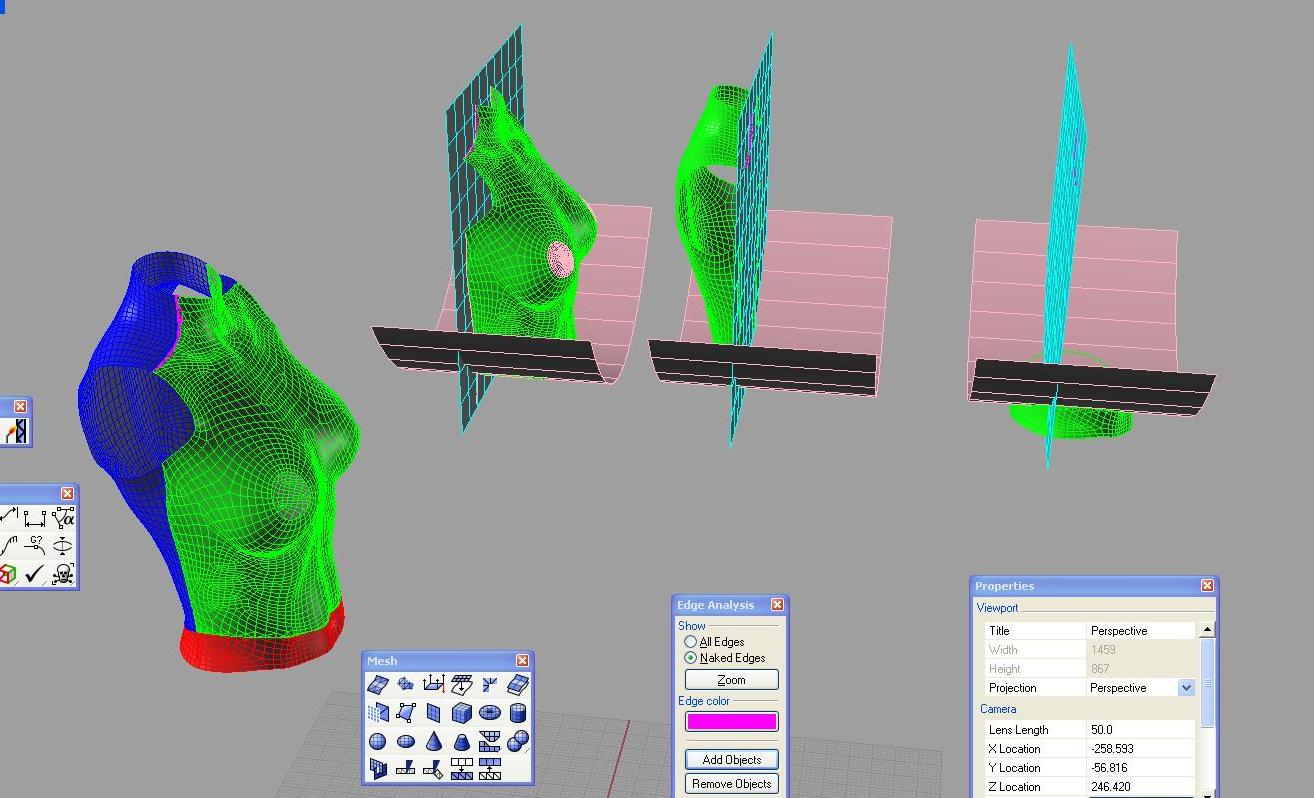
Task: Click the quads-to-triangles conversion icon
Action: [x=462, y=769]
